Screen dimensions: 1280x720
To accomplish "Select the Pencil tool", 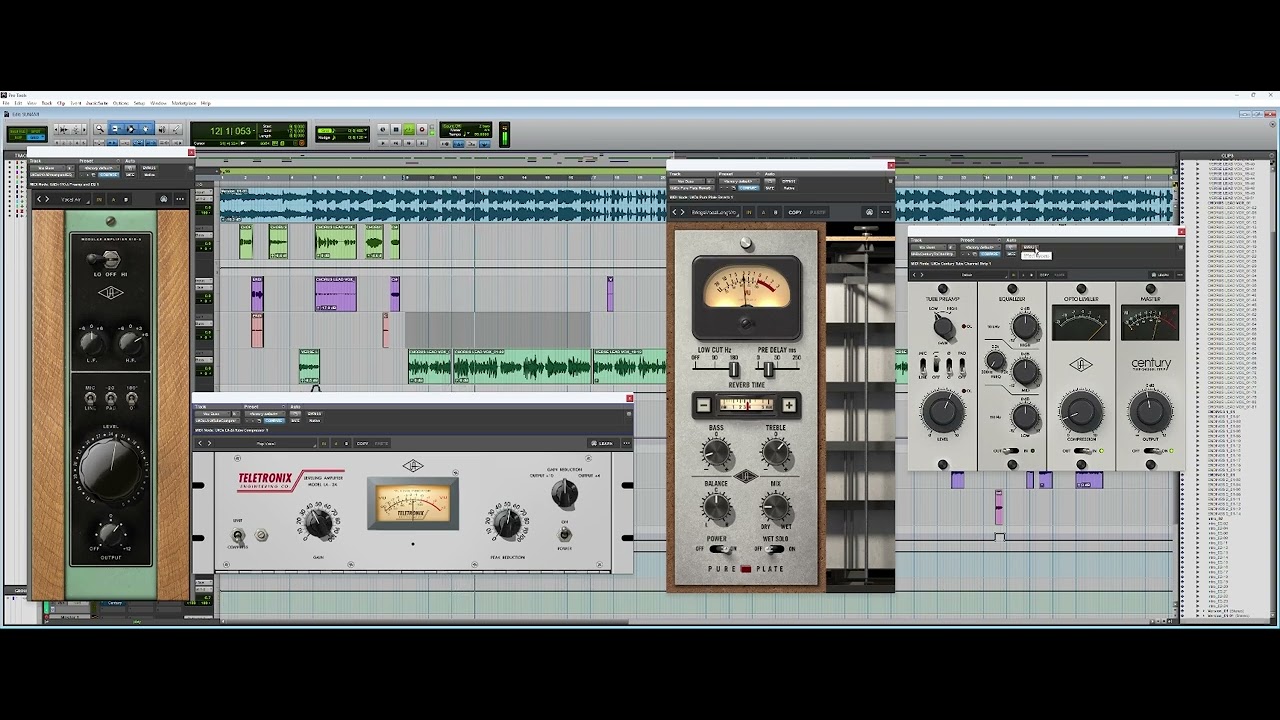I will pos(176,129).
